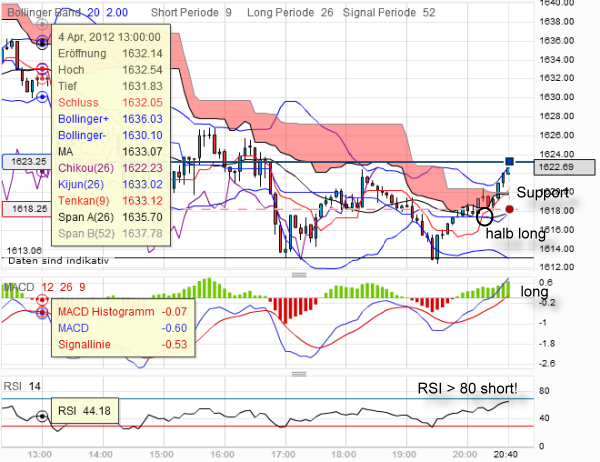600x462 pixels.
Task: Click the black crosshair marker on the RSI line
Action: (42, 416)
